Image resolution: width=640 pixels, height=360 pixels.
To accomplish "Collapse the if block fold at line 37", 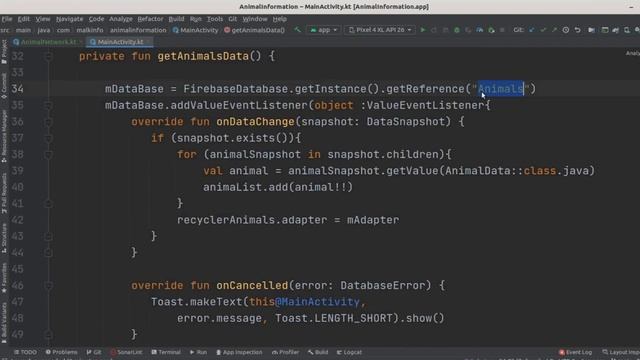I will pyautogui.click(x=48, y=138).
